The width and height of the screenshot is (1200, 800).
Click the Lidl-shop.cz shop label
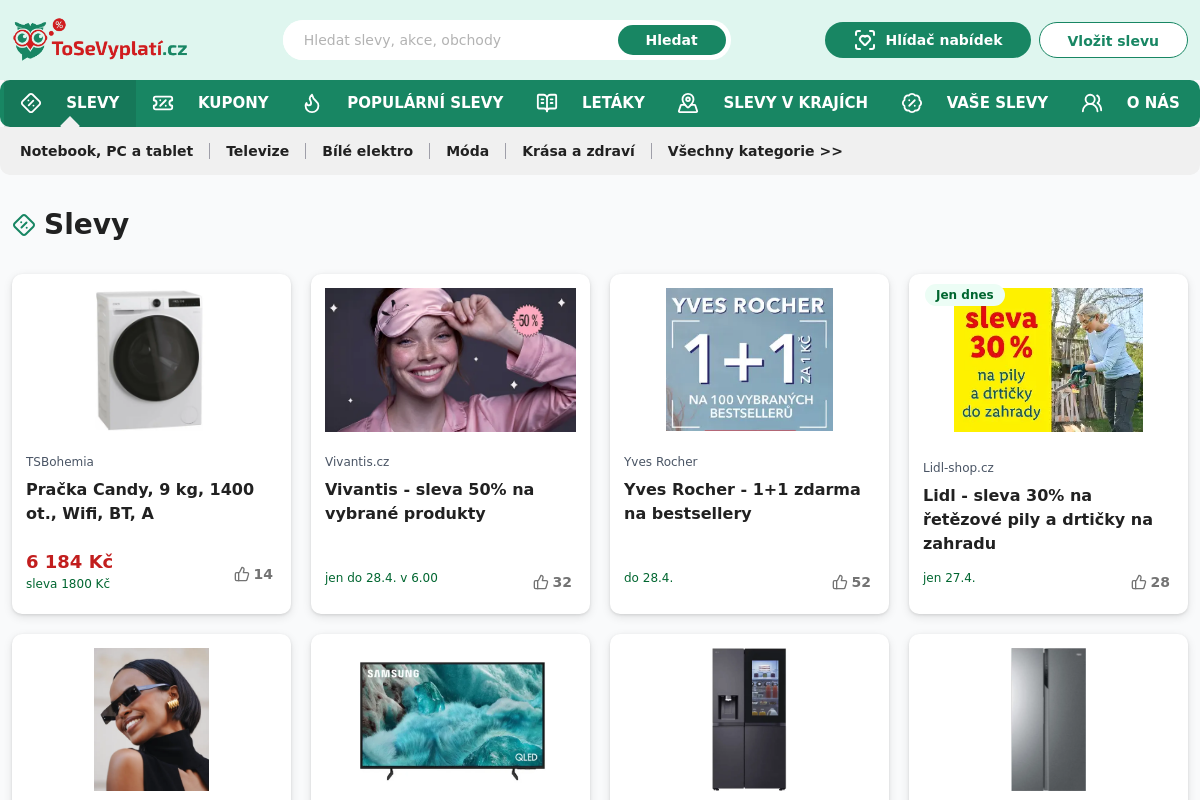[x=958, y=468]
